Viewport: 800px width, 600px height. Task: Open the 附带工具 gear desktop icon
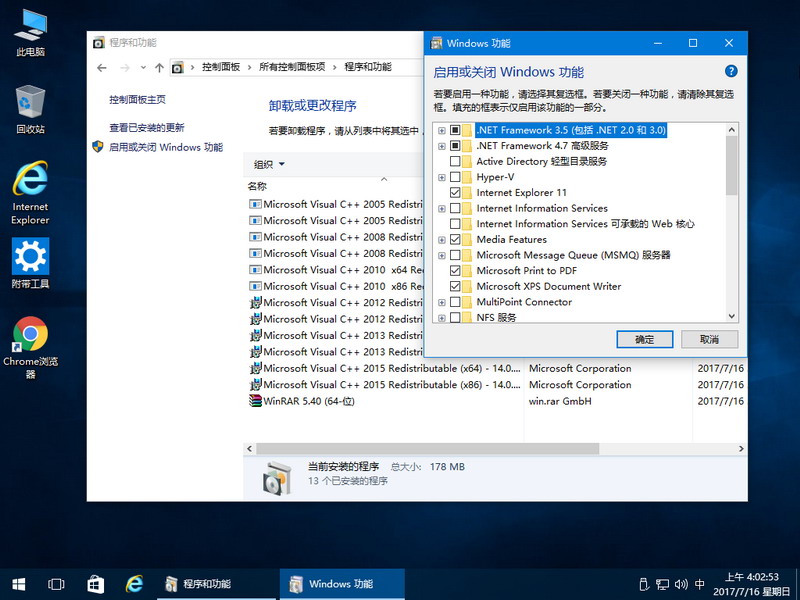pos(31,263)
